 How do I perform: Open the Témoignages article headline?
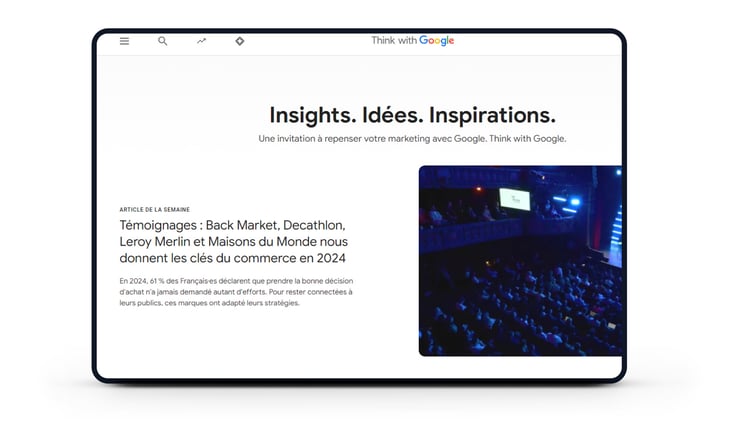[x=233, y=241]
